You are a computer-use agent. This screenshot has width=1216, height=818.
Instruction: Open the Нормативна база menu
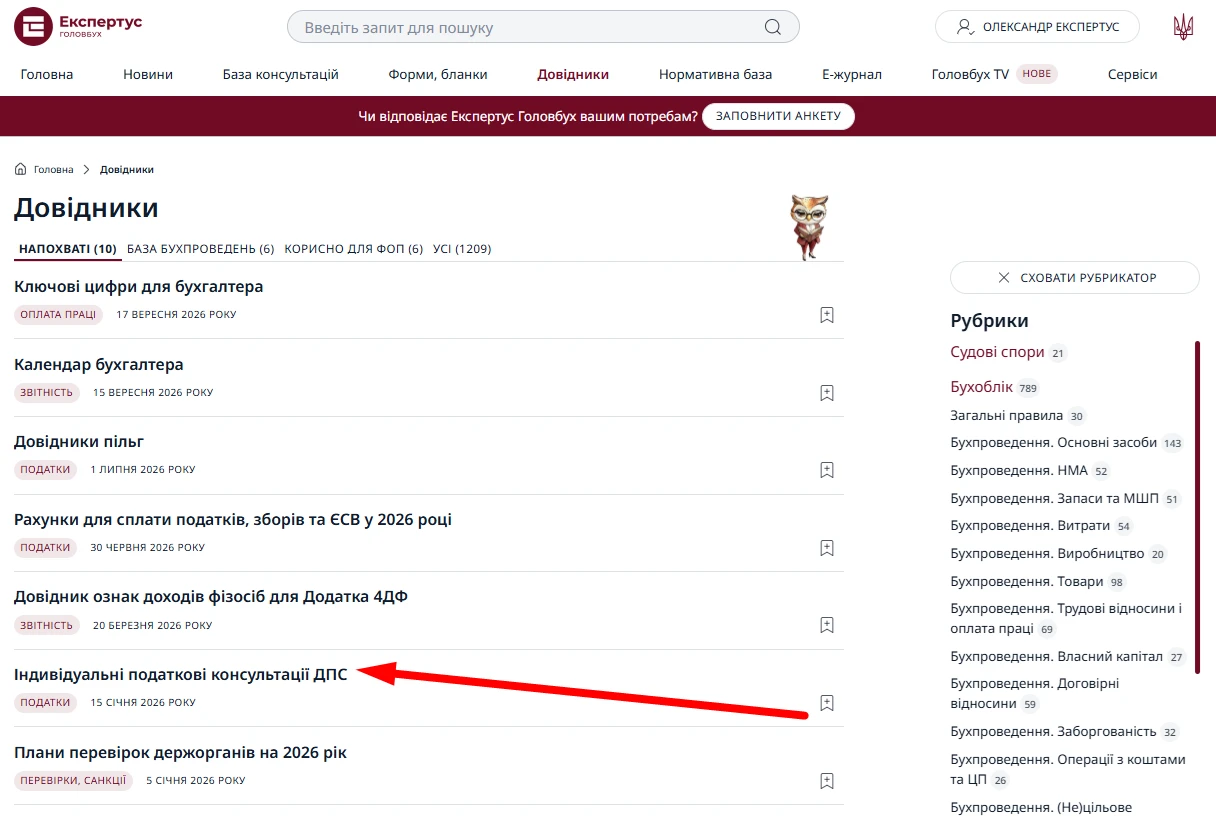[x=715, y=74]
